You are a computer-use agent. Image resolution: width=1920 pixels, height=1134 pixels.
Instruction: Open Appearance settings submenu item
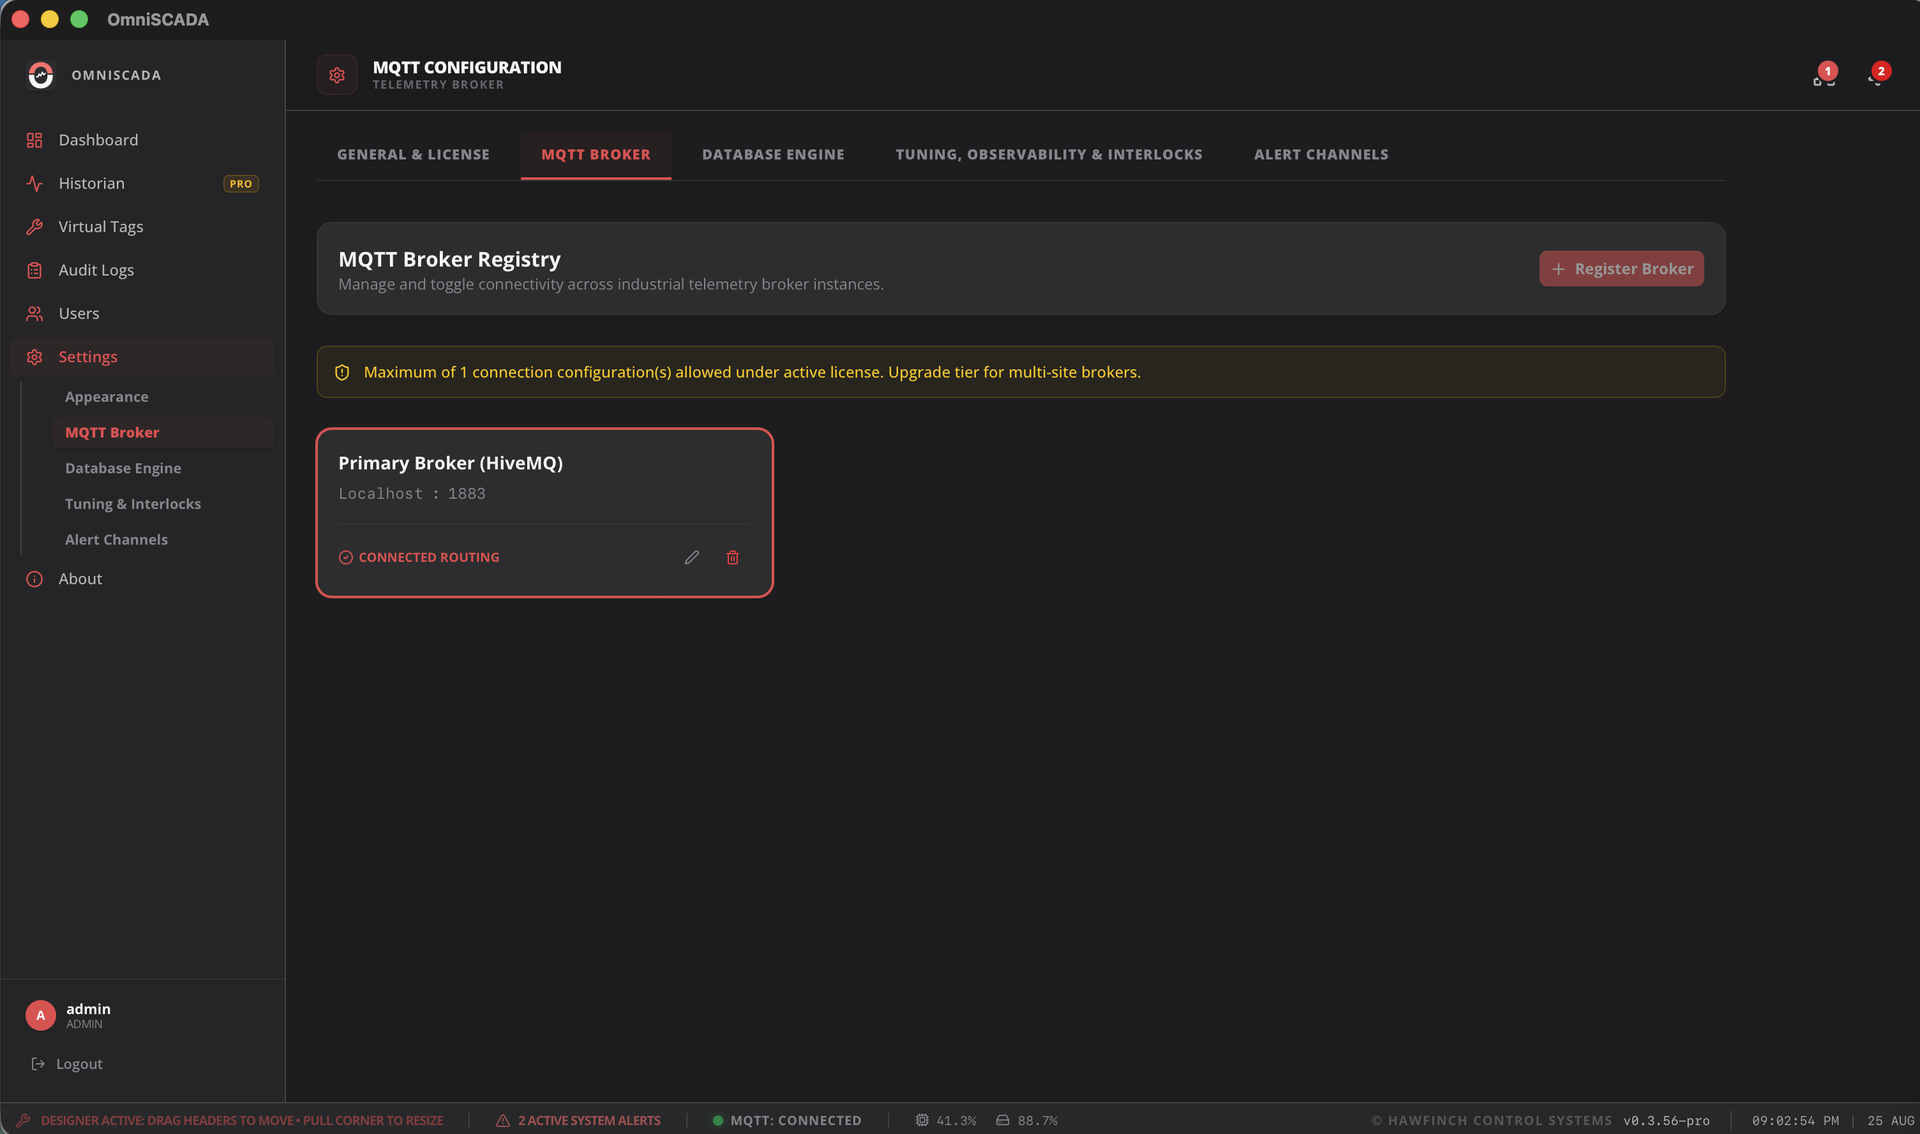[106, 397]
